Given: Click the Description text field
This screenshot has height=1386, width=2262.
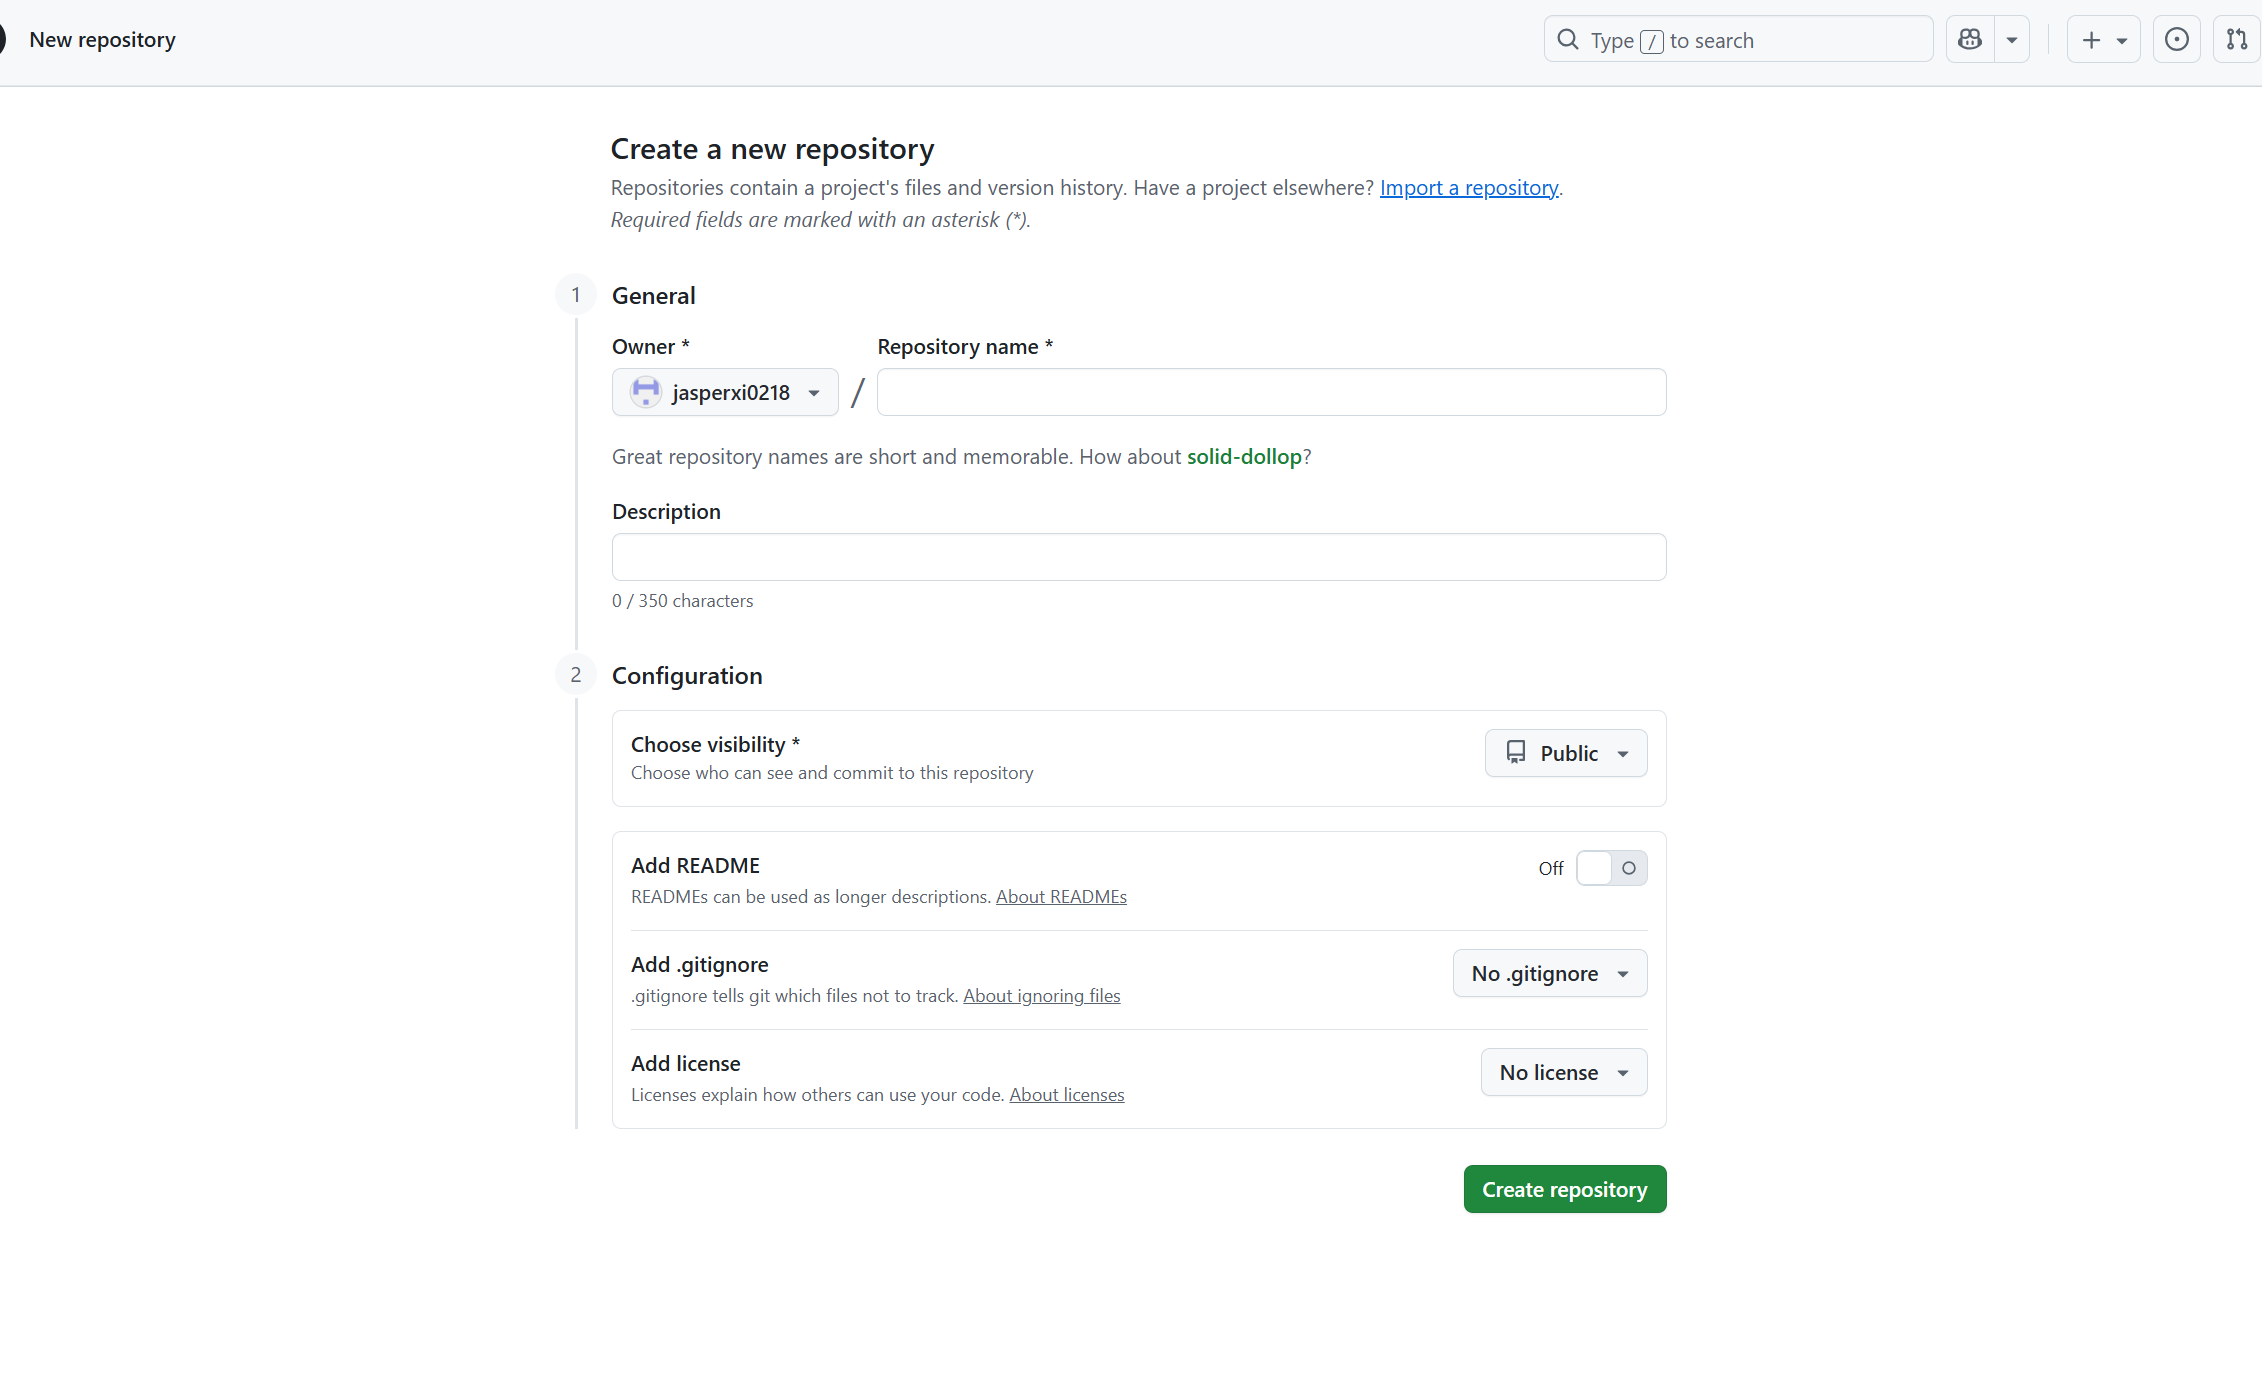Looking at the screenshot, I should (x=1138, y=557).
